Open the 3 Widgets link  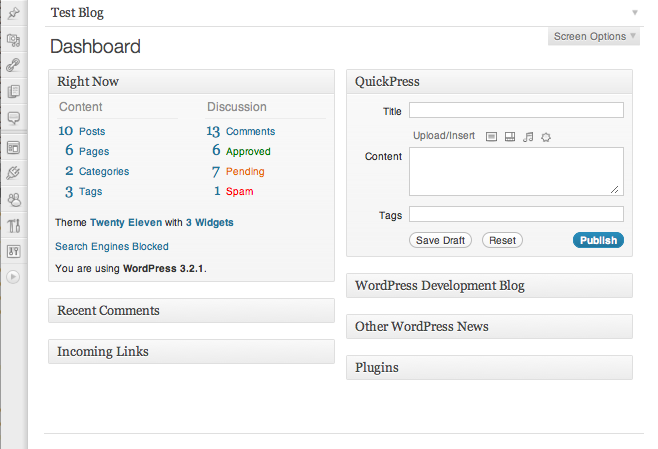(x=209, y=222)
